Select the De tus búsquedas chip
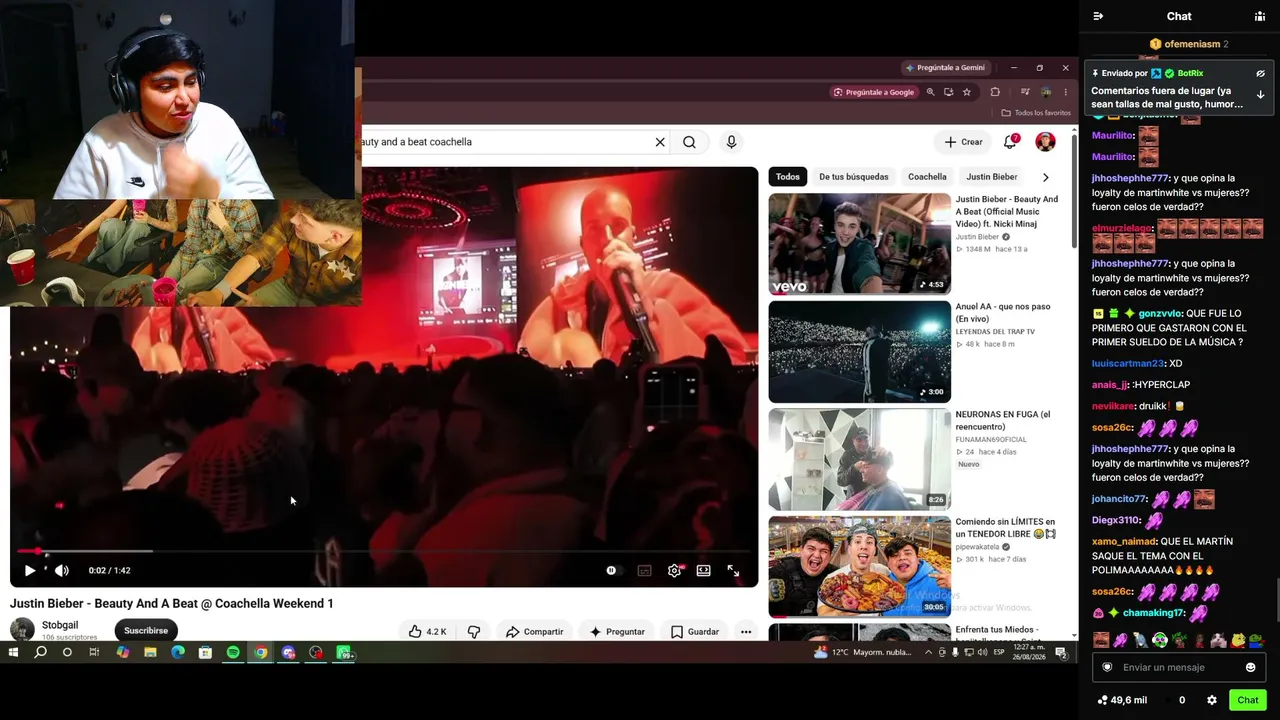 pyautogui.click(x=854, y=177)
